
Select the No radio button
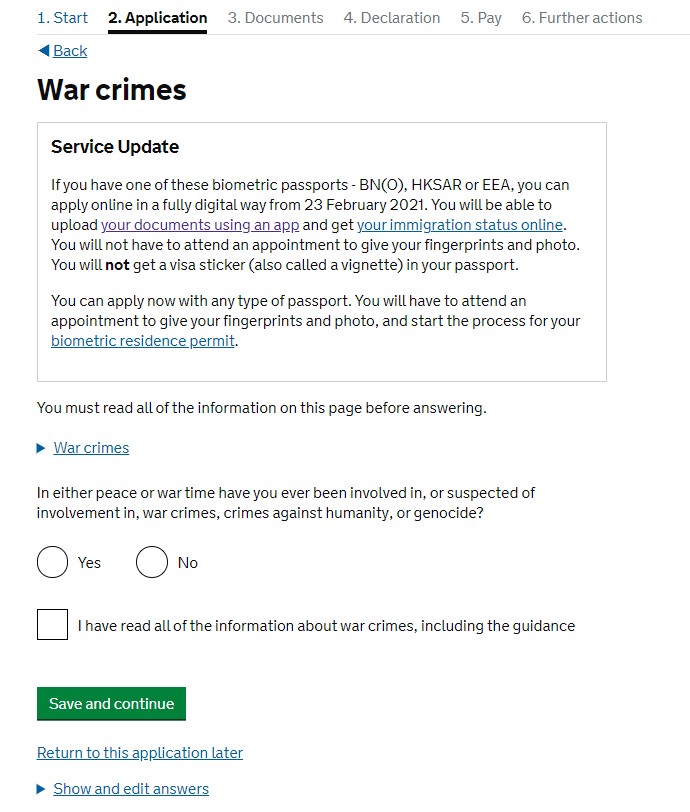point(152,563)
